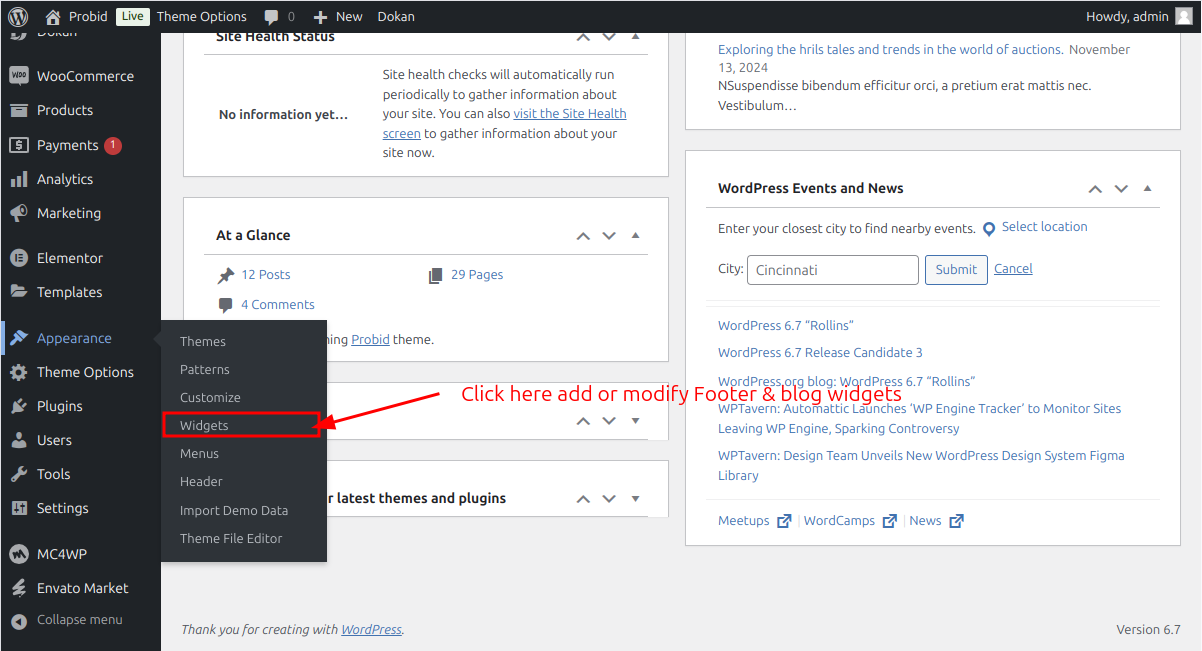The height and width of the screenshot is (651, 1202).
Task: Click the Collapse menu arrow icon
Action: (x=18, y=620)
